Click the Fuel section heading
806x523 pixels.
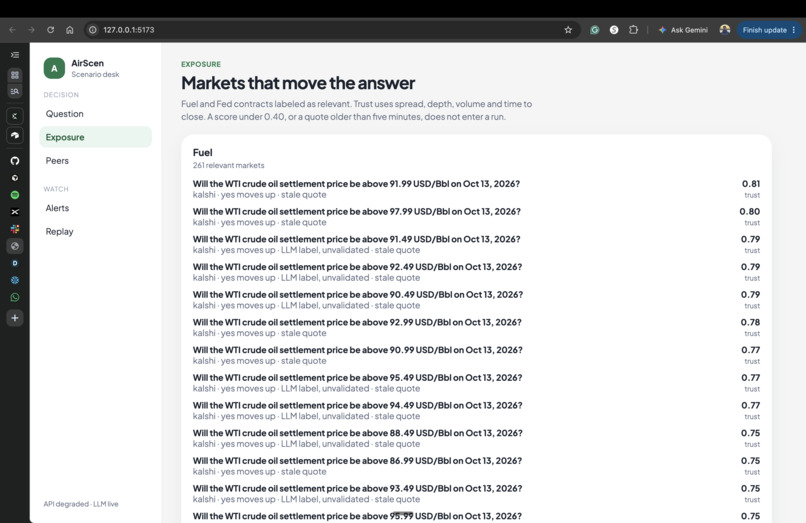[x=202, y=153]
